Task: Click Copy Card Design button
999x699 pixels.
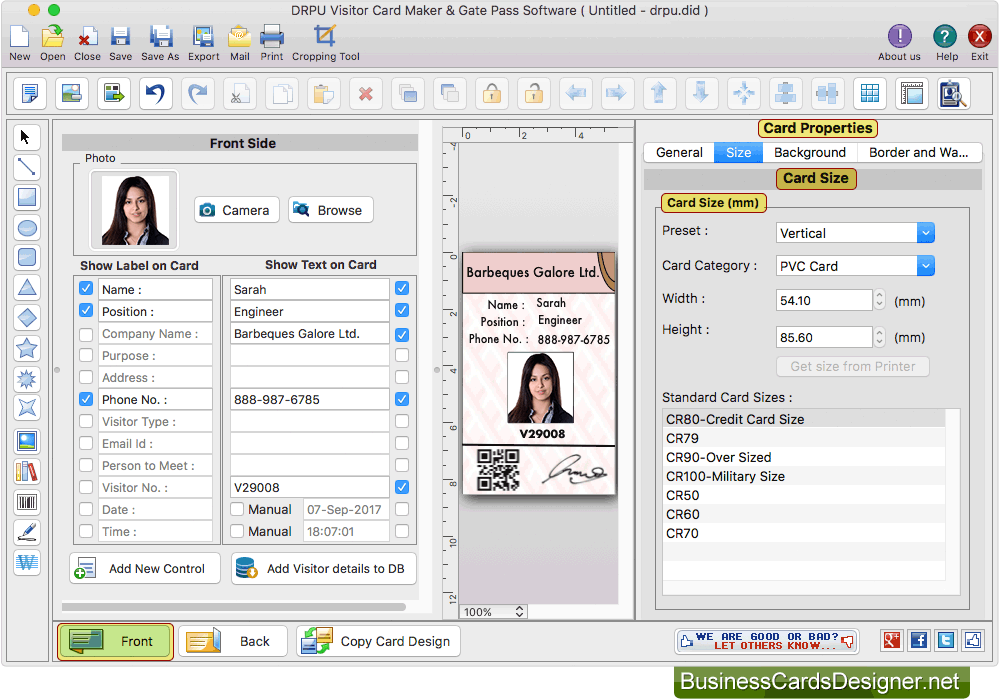Action: pos(378,641)
